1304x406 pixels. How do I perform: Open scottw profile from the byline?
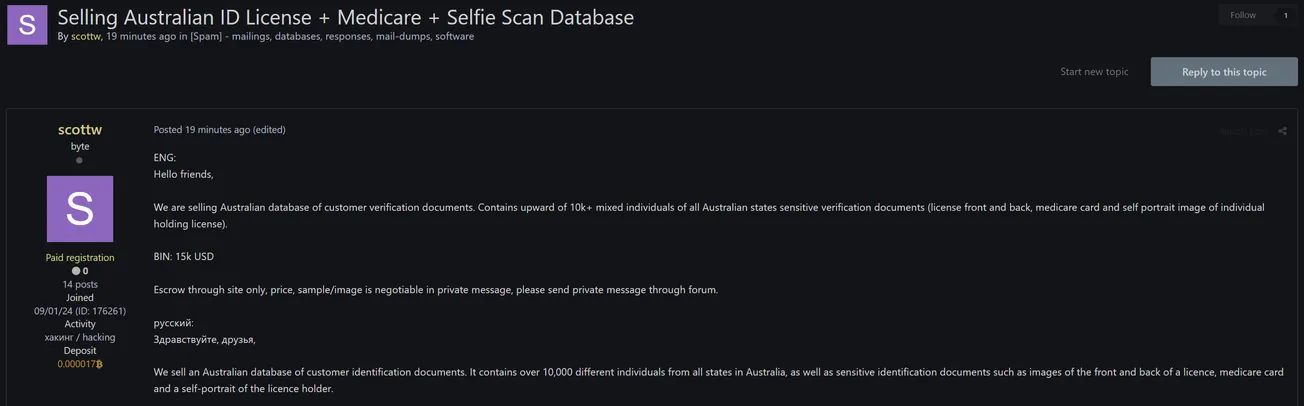click(86, 37)
